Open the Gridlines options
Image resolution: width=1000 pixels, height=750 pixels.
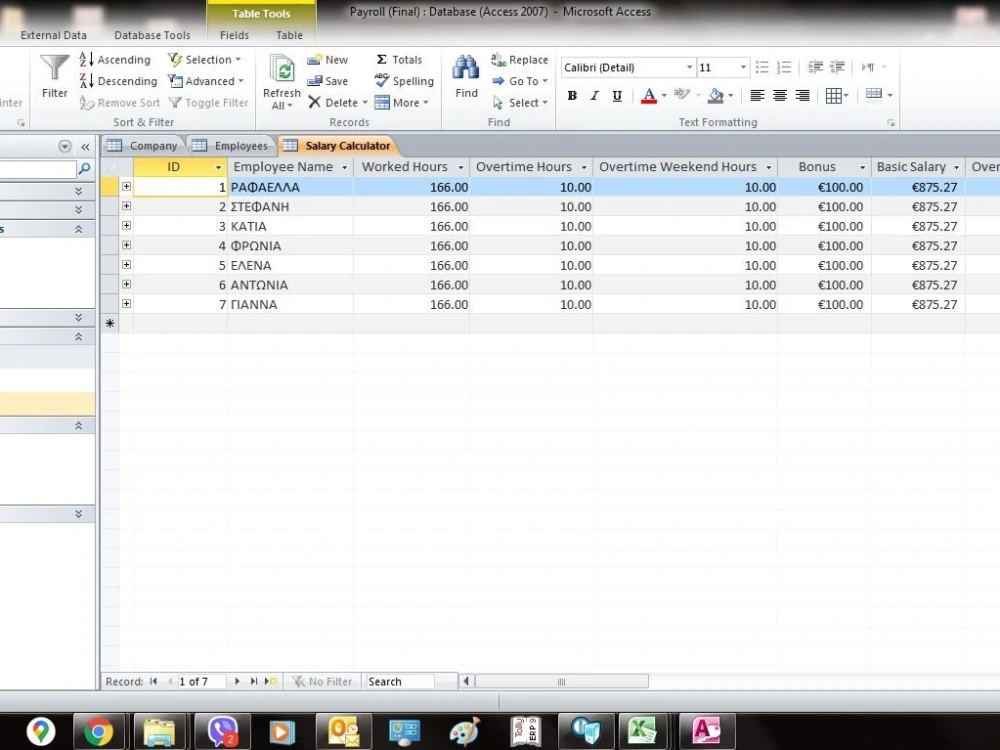[x=837, y=96]
